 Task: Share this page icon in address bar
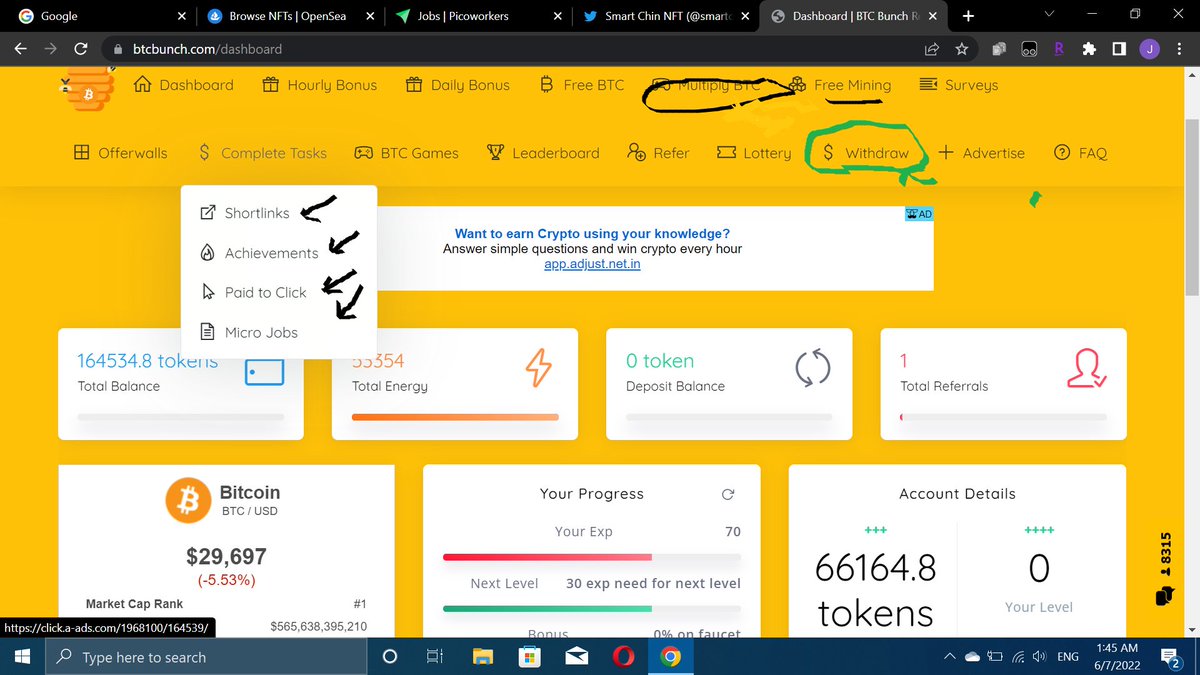click(932, 49)
